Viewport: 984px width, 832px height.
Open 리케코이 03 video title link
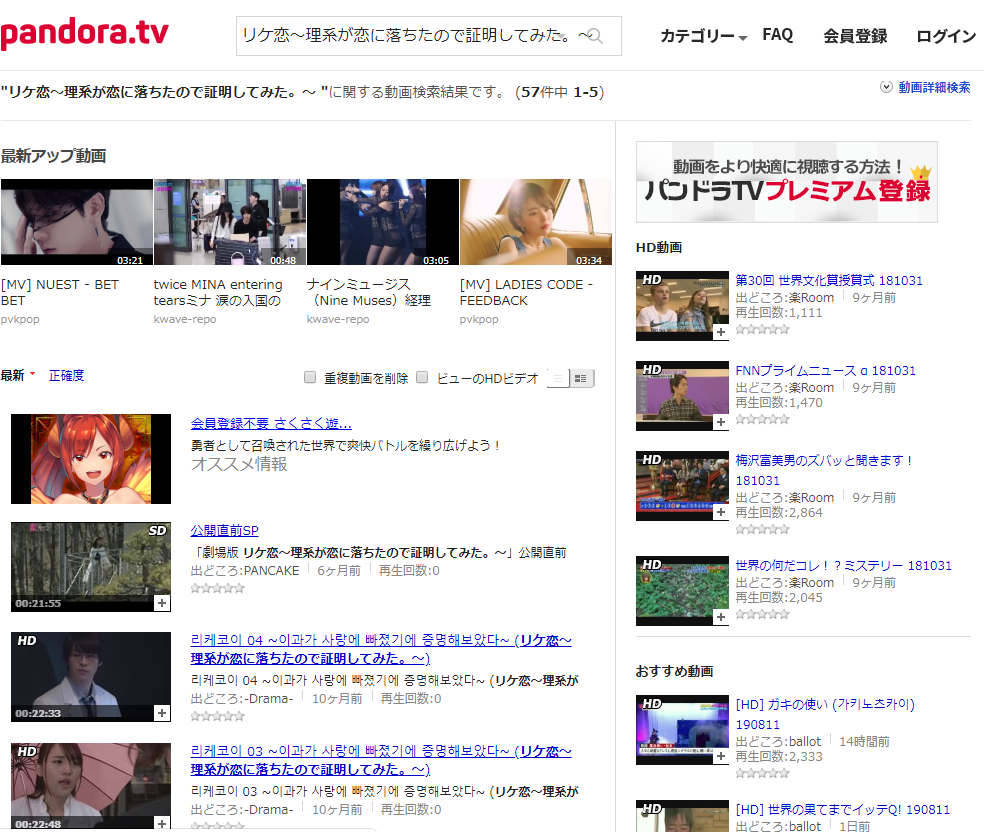pos(381,760)
